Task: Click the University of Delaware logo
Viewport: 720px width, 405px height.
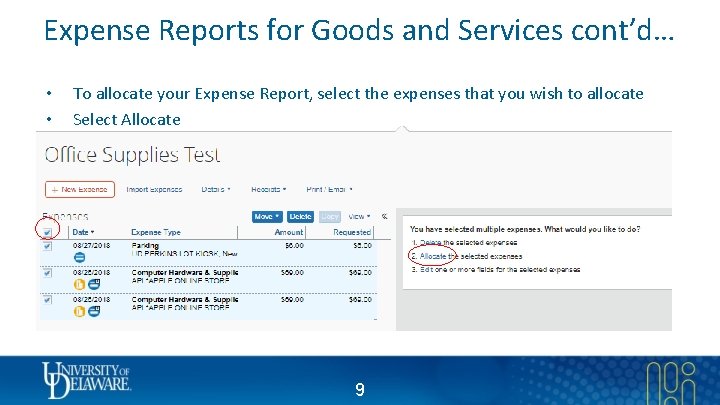Action: coord(86,380)
